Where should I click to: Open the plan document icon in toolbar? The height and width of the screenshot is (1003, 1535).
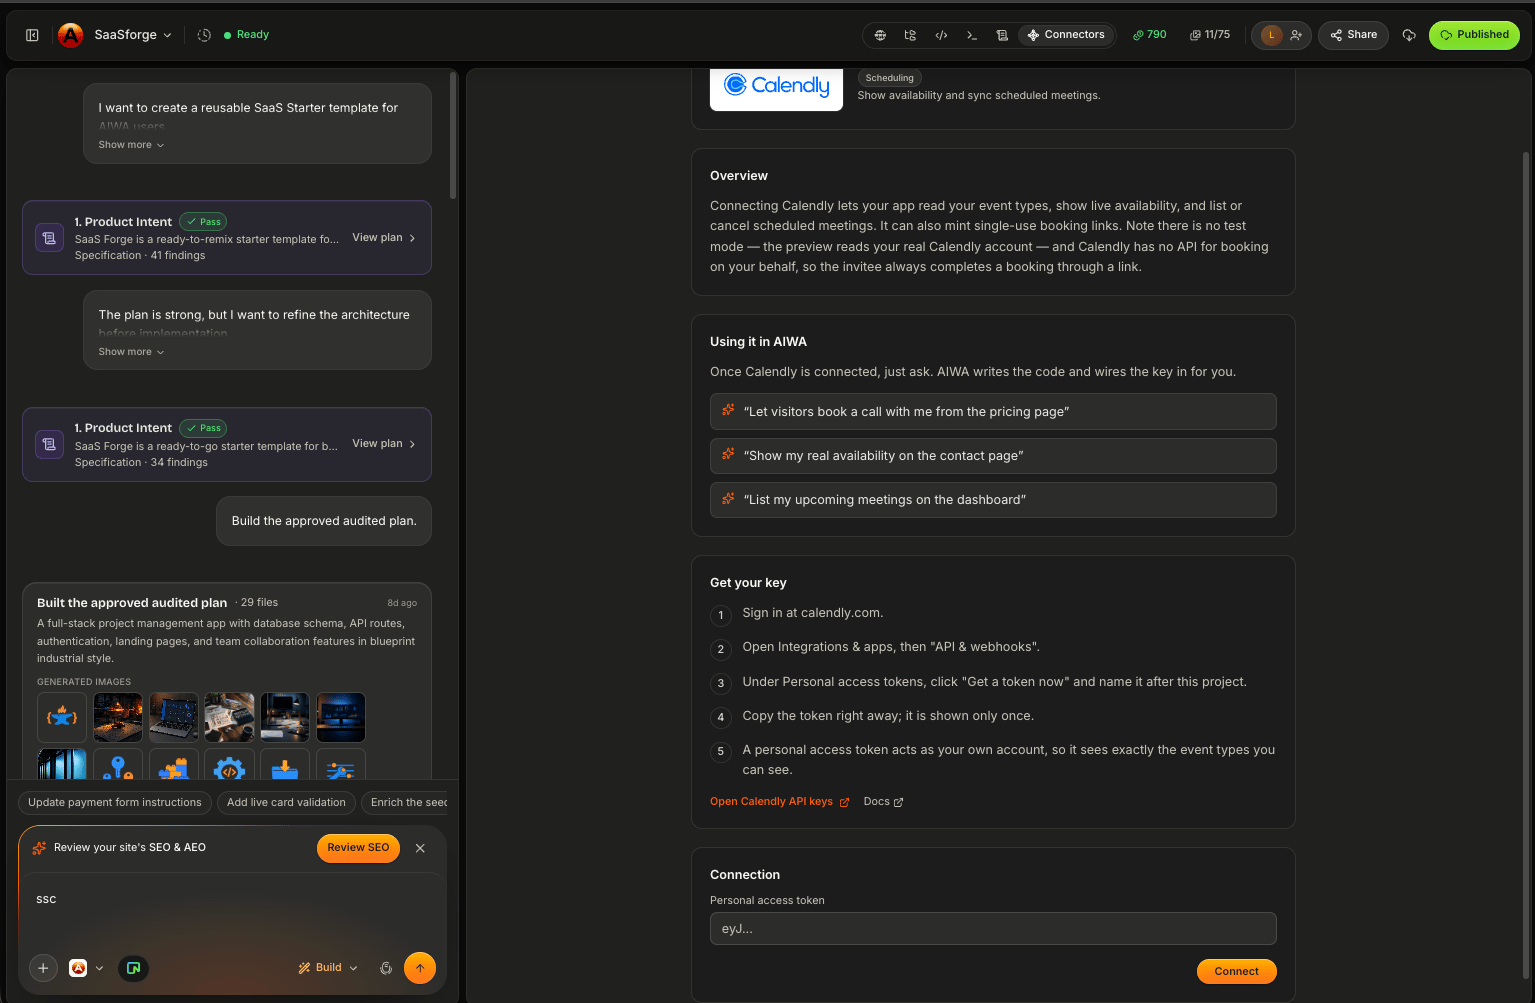click(x=1002, y=35)
